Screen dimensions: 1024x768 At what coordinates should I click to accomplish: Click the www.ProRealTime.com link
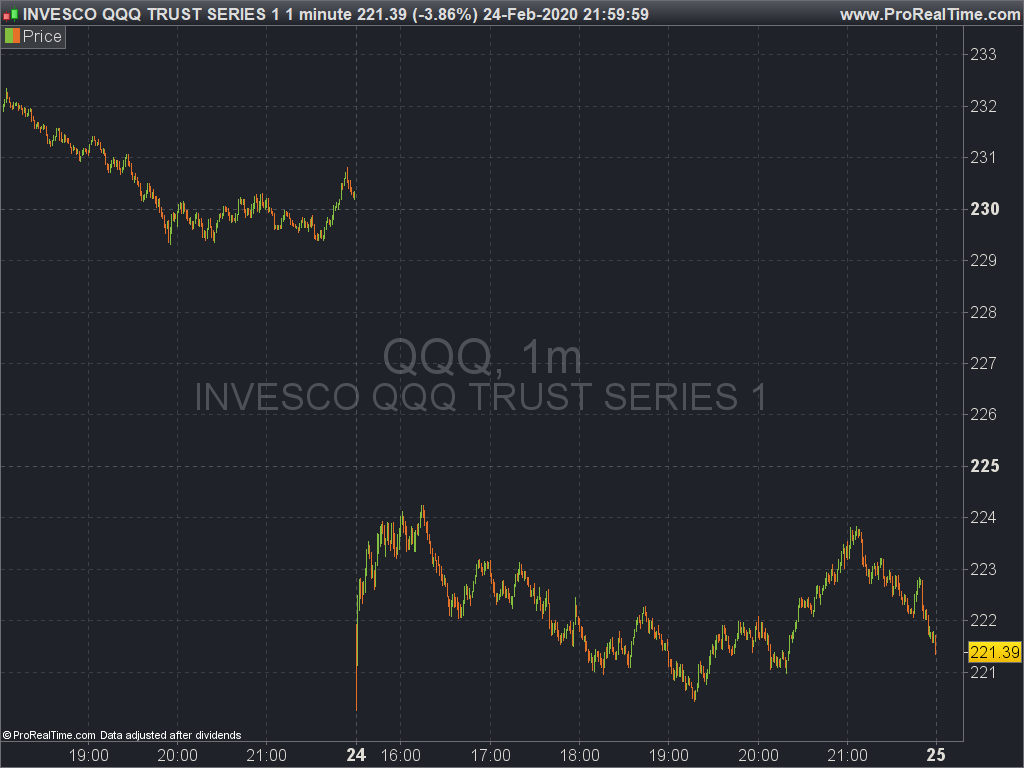pos(930,14)
